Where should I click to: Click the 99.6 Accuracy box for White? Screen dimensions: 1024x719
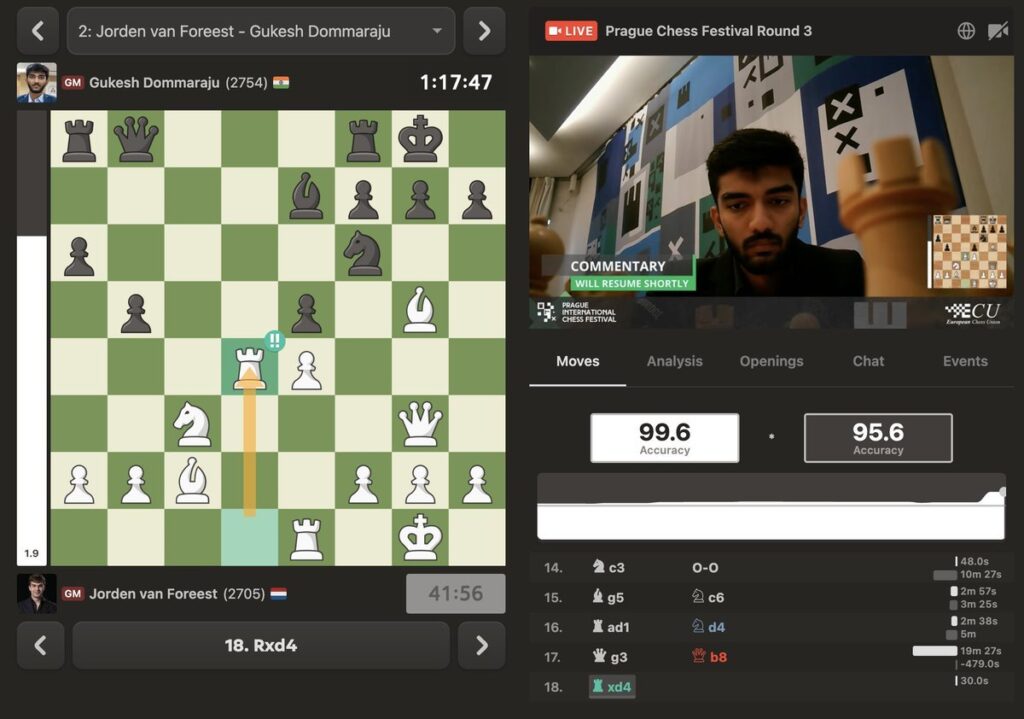click(x=664, y=438)
